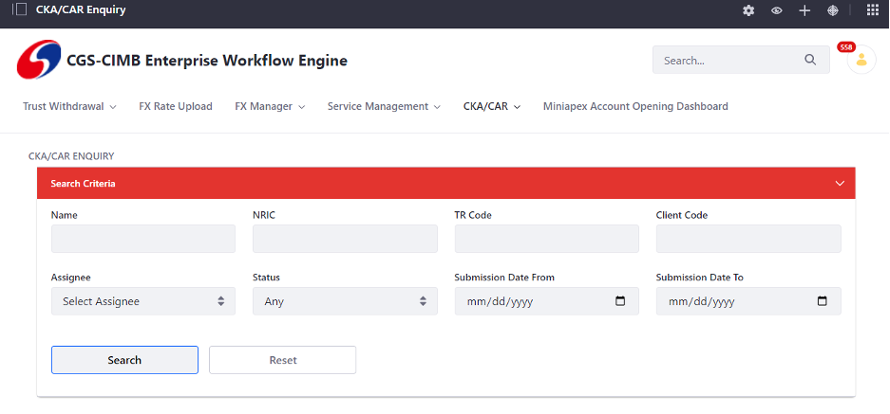Image resolution: width=890 pixels, height=414 pixels.
Task: Click the CKA/CAR Enquiry page title
Action: pos(81,10)
